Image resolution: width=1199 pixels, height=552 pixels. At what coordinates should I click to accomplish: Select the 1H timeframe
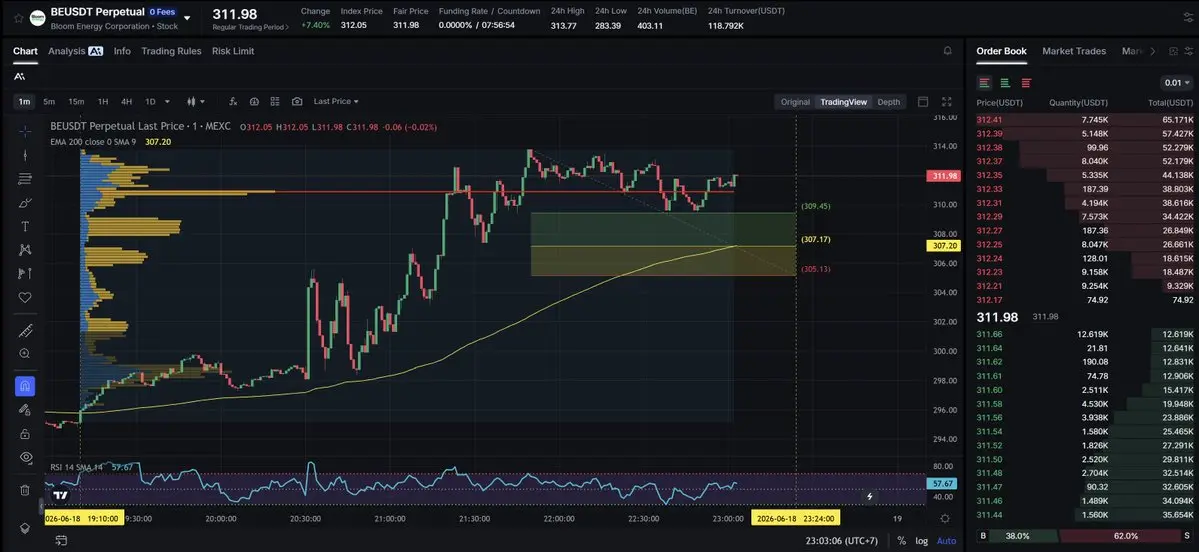(x=102, y=102)
